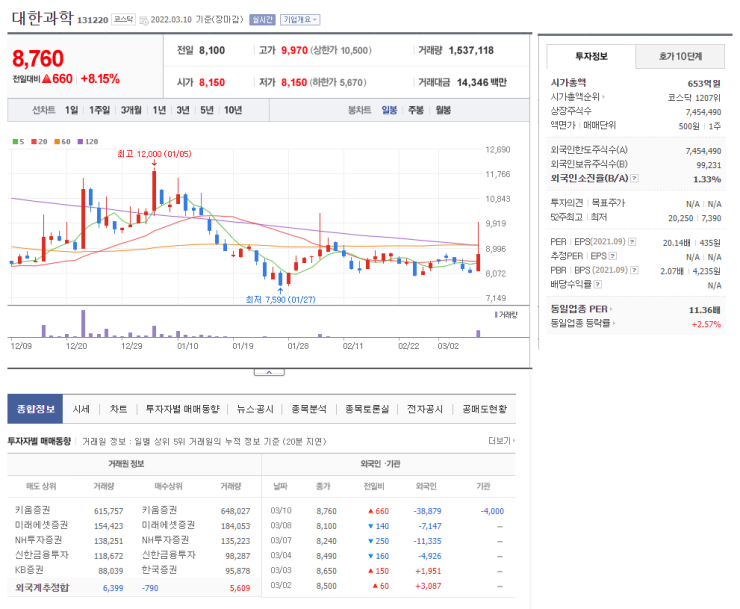Select the 종목분석 tab
Image resolution: width=740 pixels, height=609 pixels.
(x=309, y=409)
